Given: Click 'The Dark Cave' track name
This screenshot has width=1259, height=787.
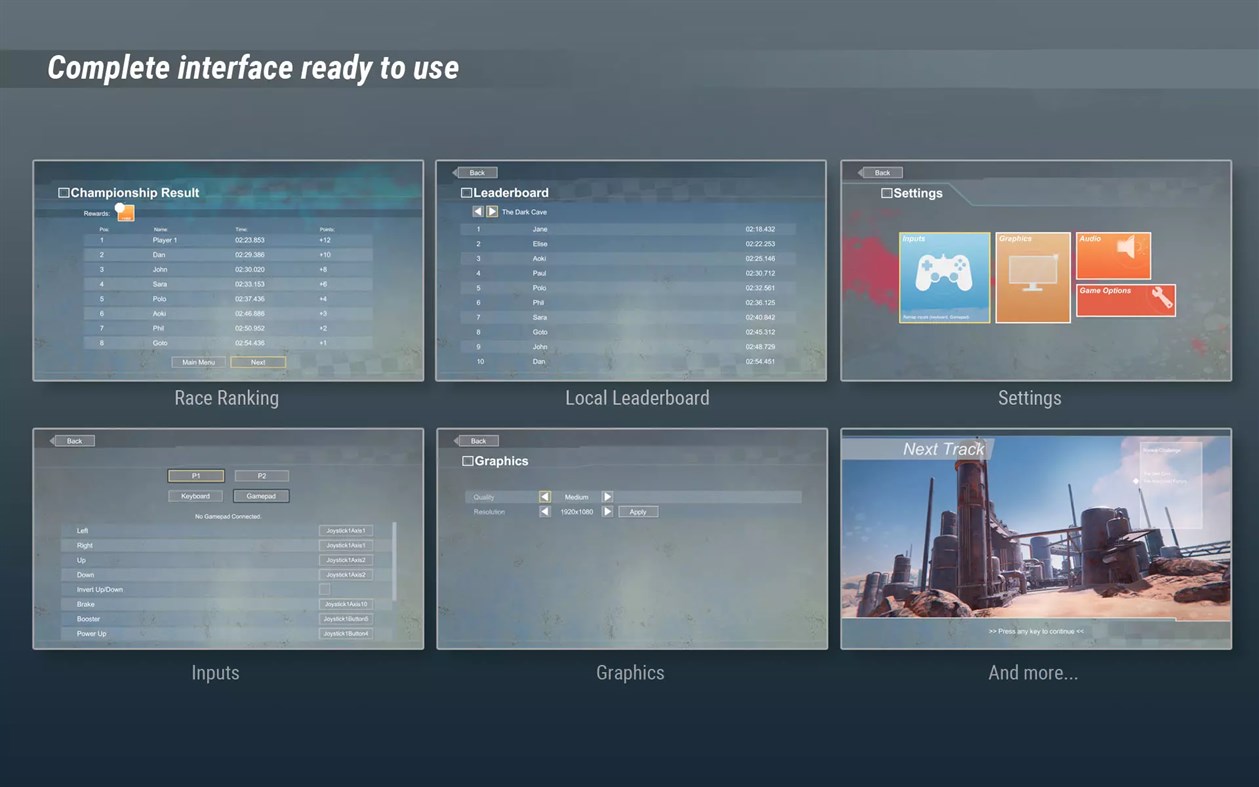Looking at the screenshot, I should [x=524, y=212].
